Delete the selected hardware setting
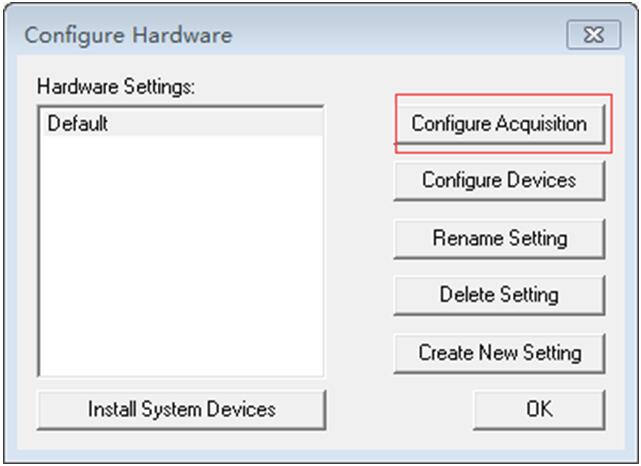 pyautogui.click(x=499, y=295)
